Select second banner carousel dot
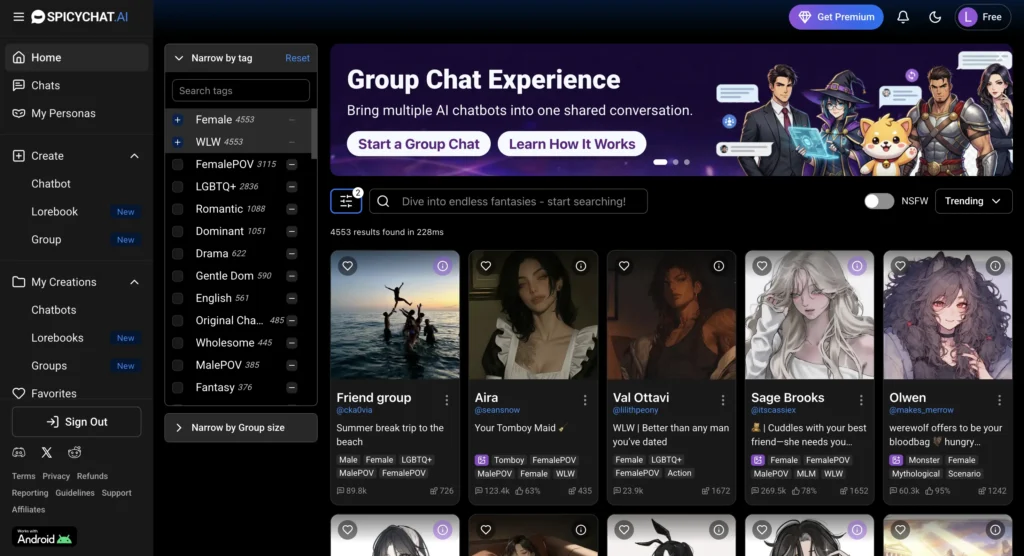This screenshot has height=556, width=1024. pyautogui.click(x=675, y=162)
